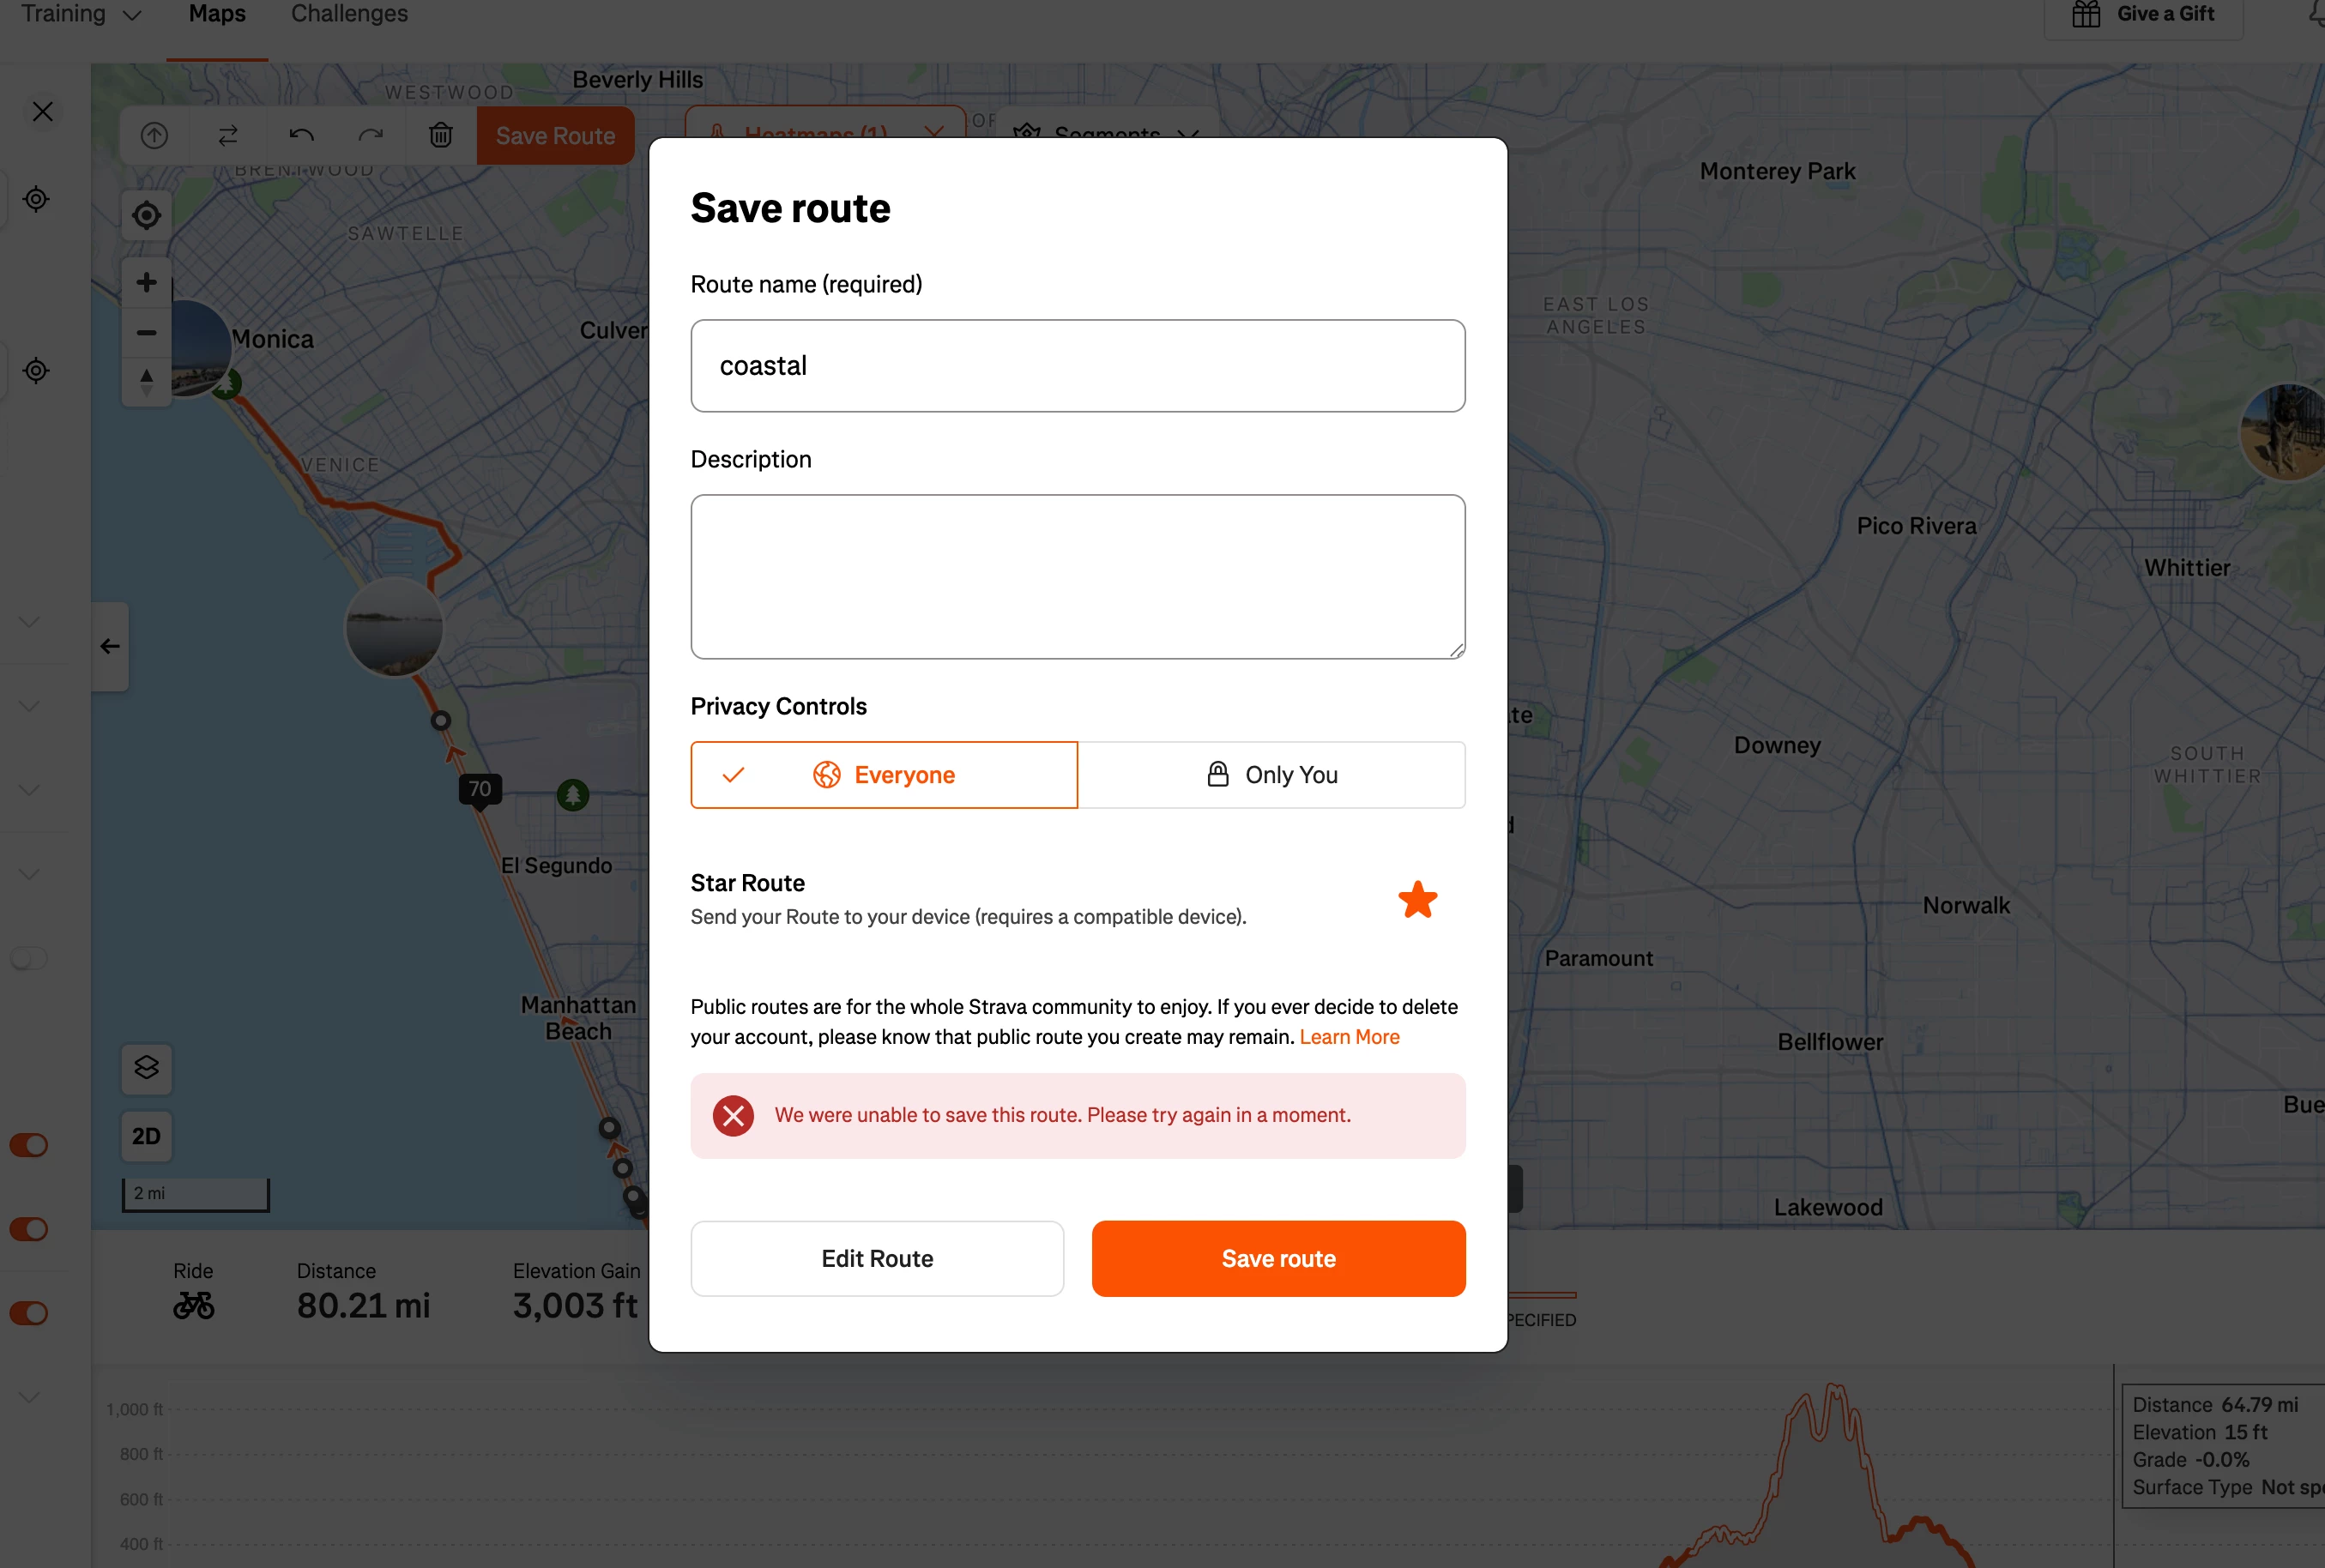Switch to the Challenges tab
Viewport: 2325px width, 1568px height.
coord(349,14)
